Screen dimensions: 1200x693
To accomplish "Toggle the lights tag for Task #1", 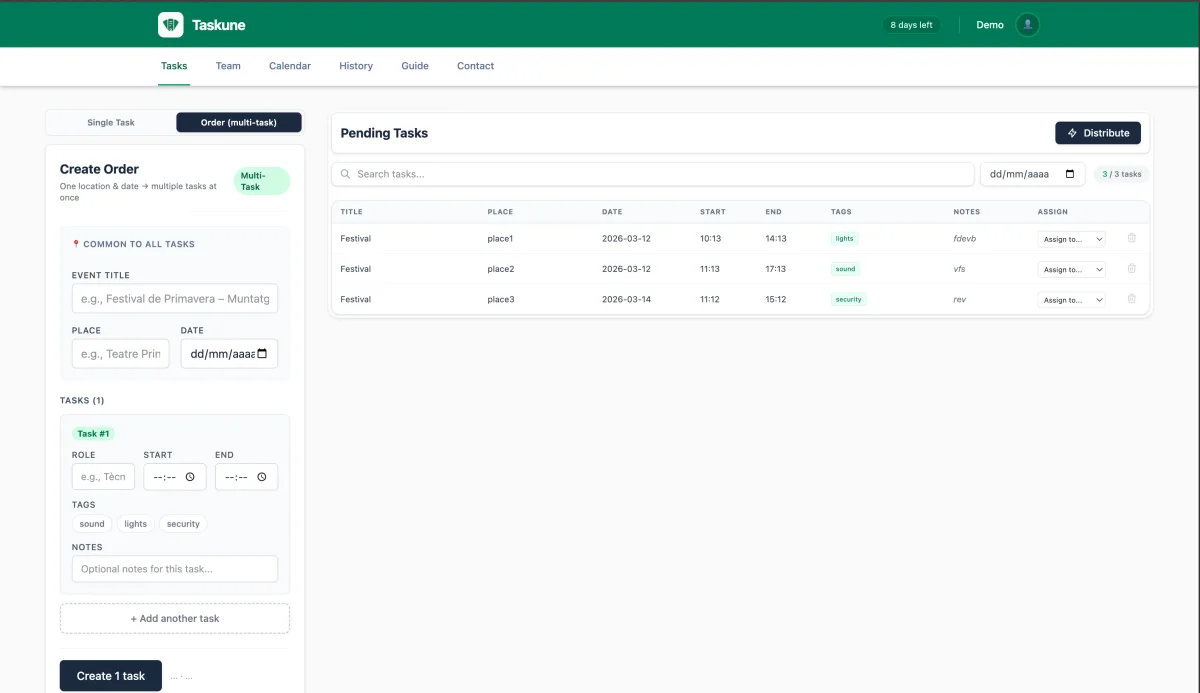I will (135, 523).
